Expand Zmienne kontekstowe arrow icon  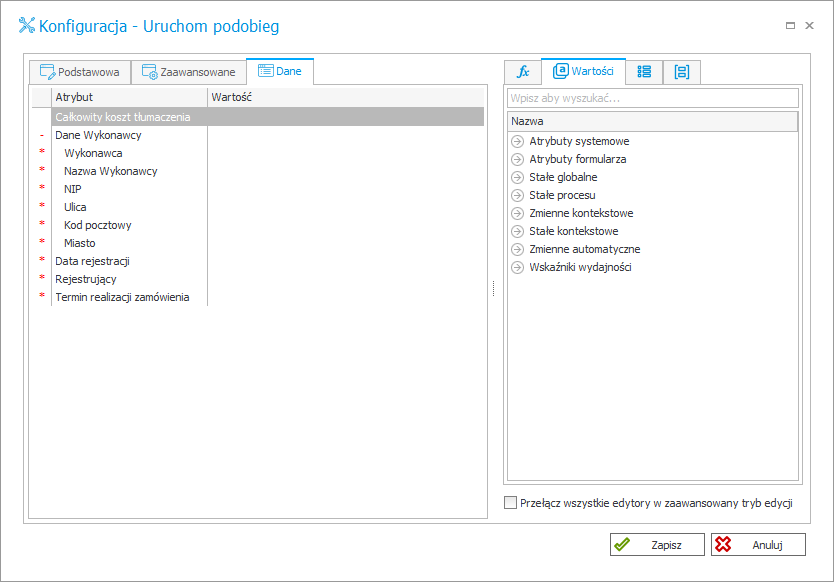coord(517,213)
